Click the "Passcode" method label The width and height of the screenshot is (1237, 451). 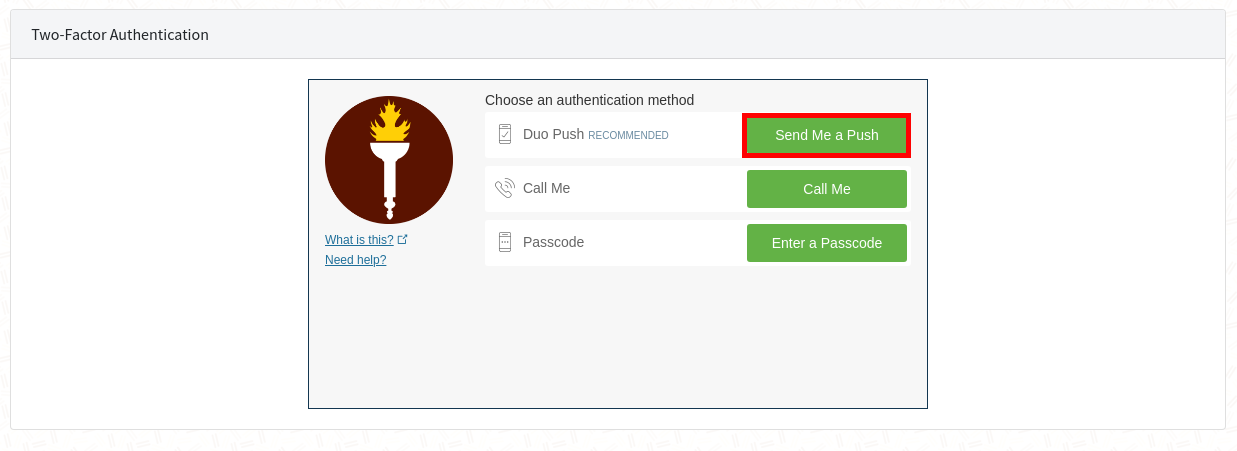(x=553, y=242)
